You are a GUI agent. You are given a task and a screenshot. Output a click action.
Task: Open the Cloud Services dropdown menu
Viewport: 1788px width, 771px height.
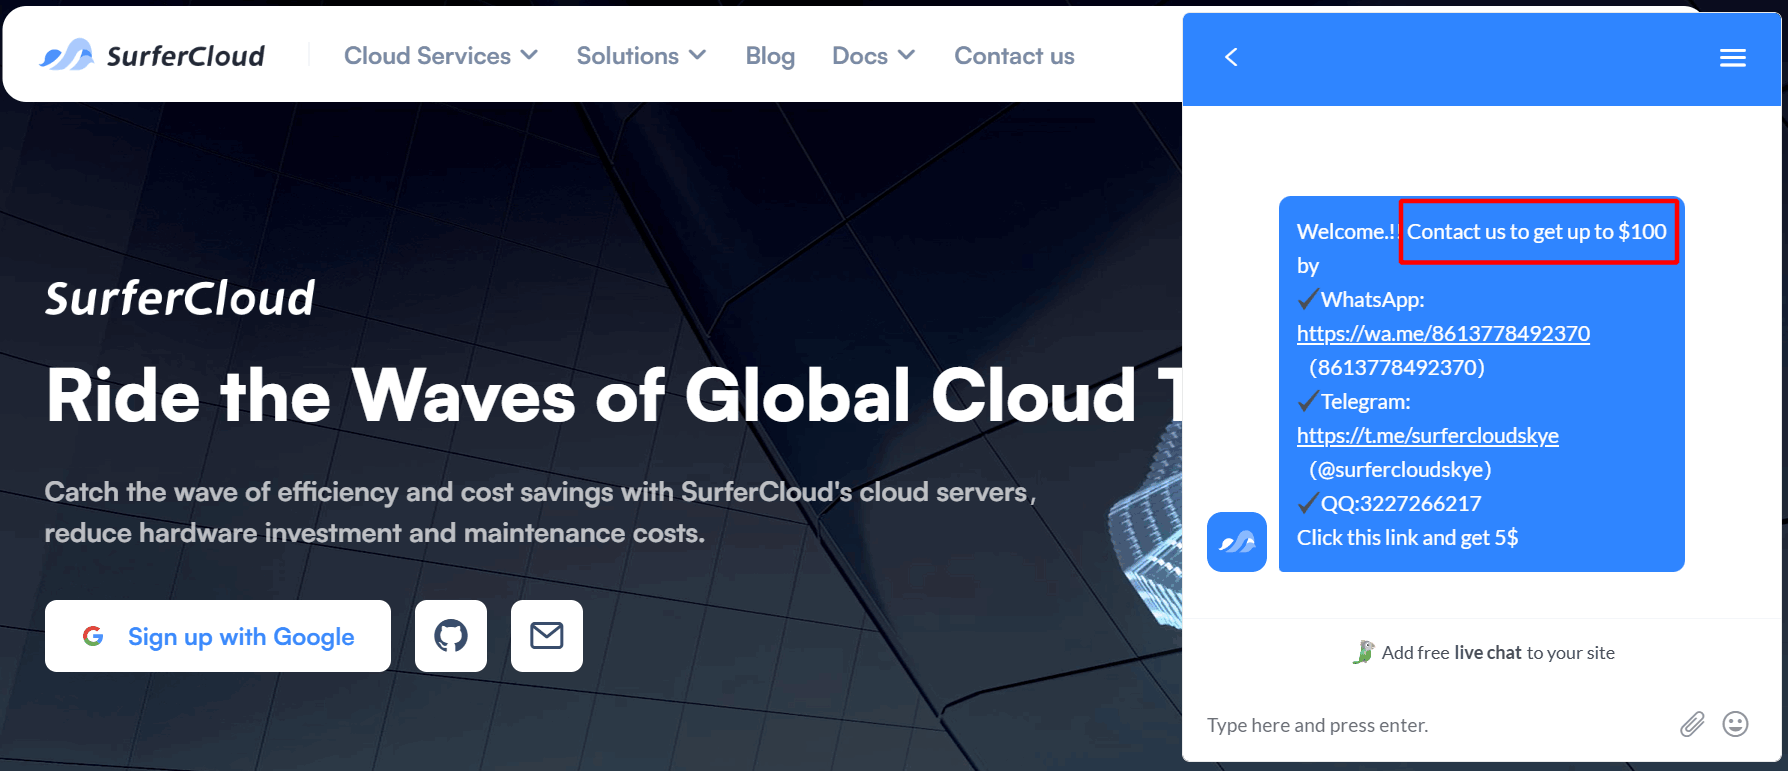441,56
